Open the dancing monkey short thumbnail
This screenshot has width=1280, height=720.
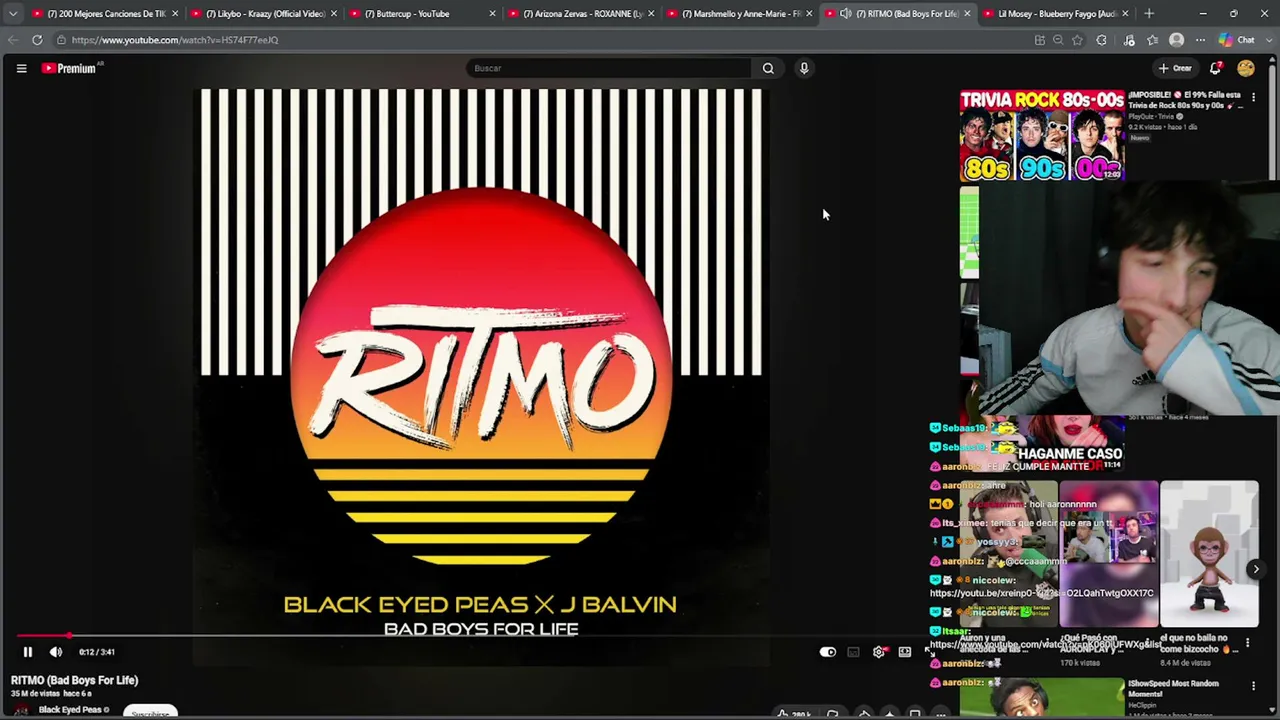coord(1209,554)
